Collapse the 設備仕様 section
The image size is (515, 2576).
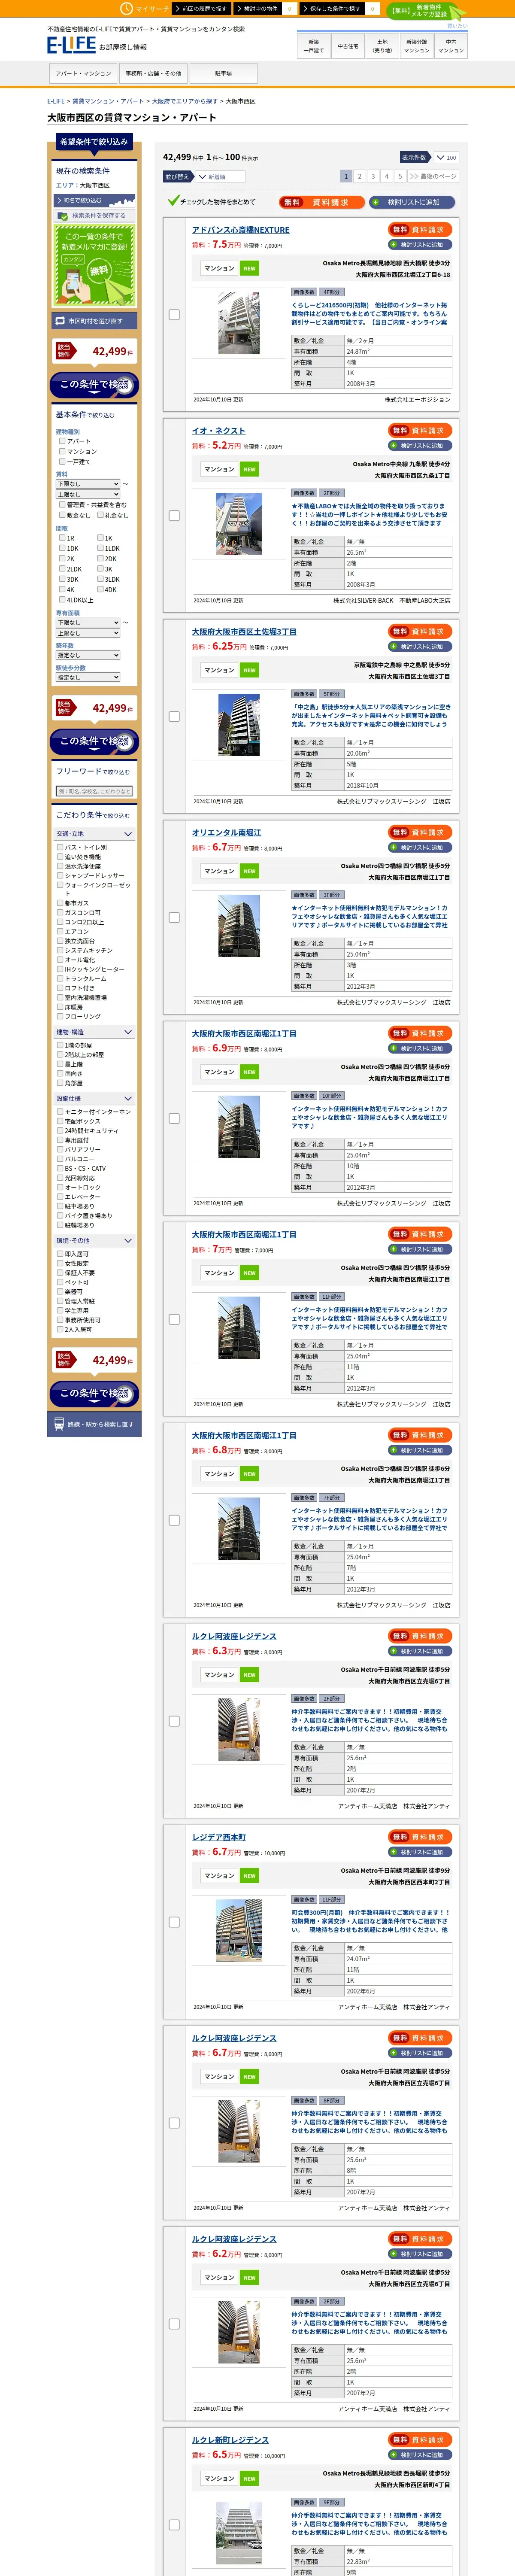pyautogui.click(x=94, y=1098)
